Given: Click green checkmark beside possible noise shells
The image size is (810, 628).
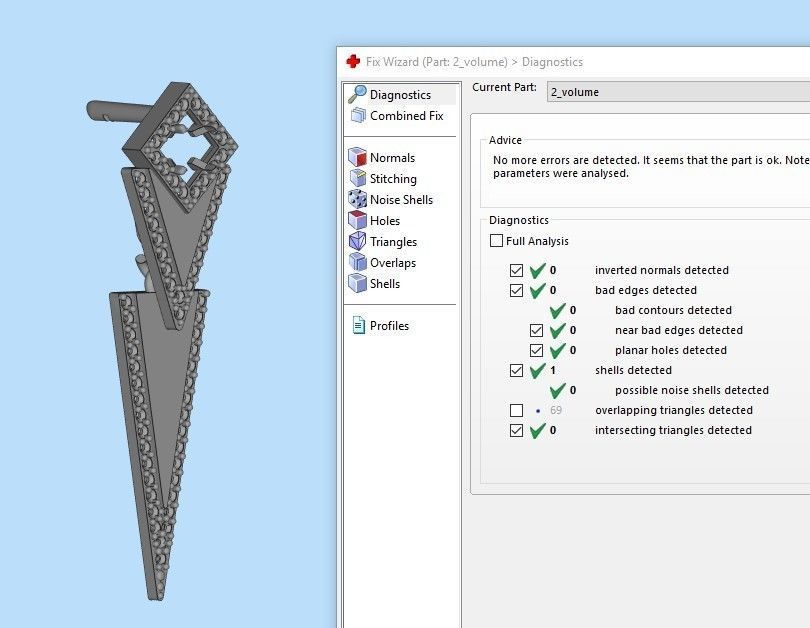Looking at the screenshot, I should (x=558, y=390).
